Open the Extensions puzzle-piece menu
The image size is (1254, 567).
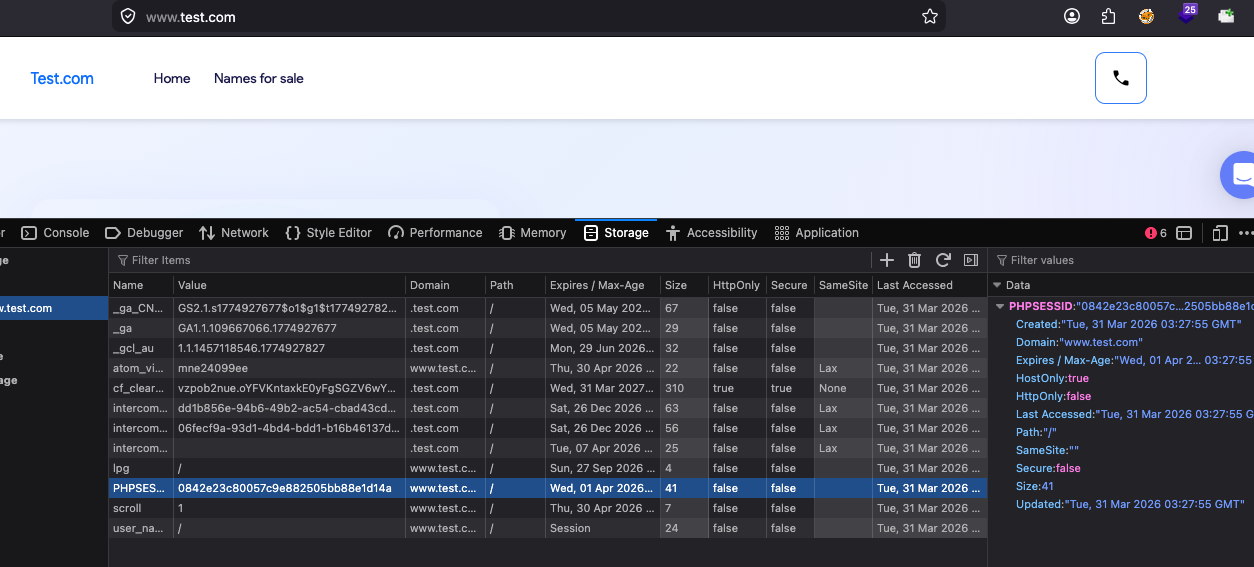pos(1108,16)
